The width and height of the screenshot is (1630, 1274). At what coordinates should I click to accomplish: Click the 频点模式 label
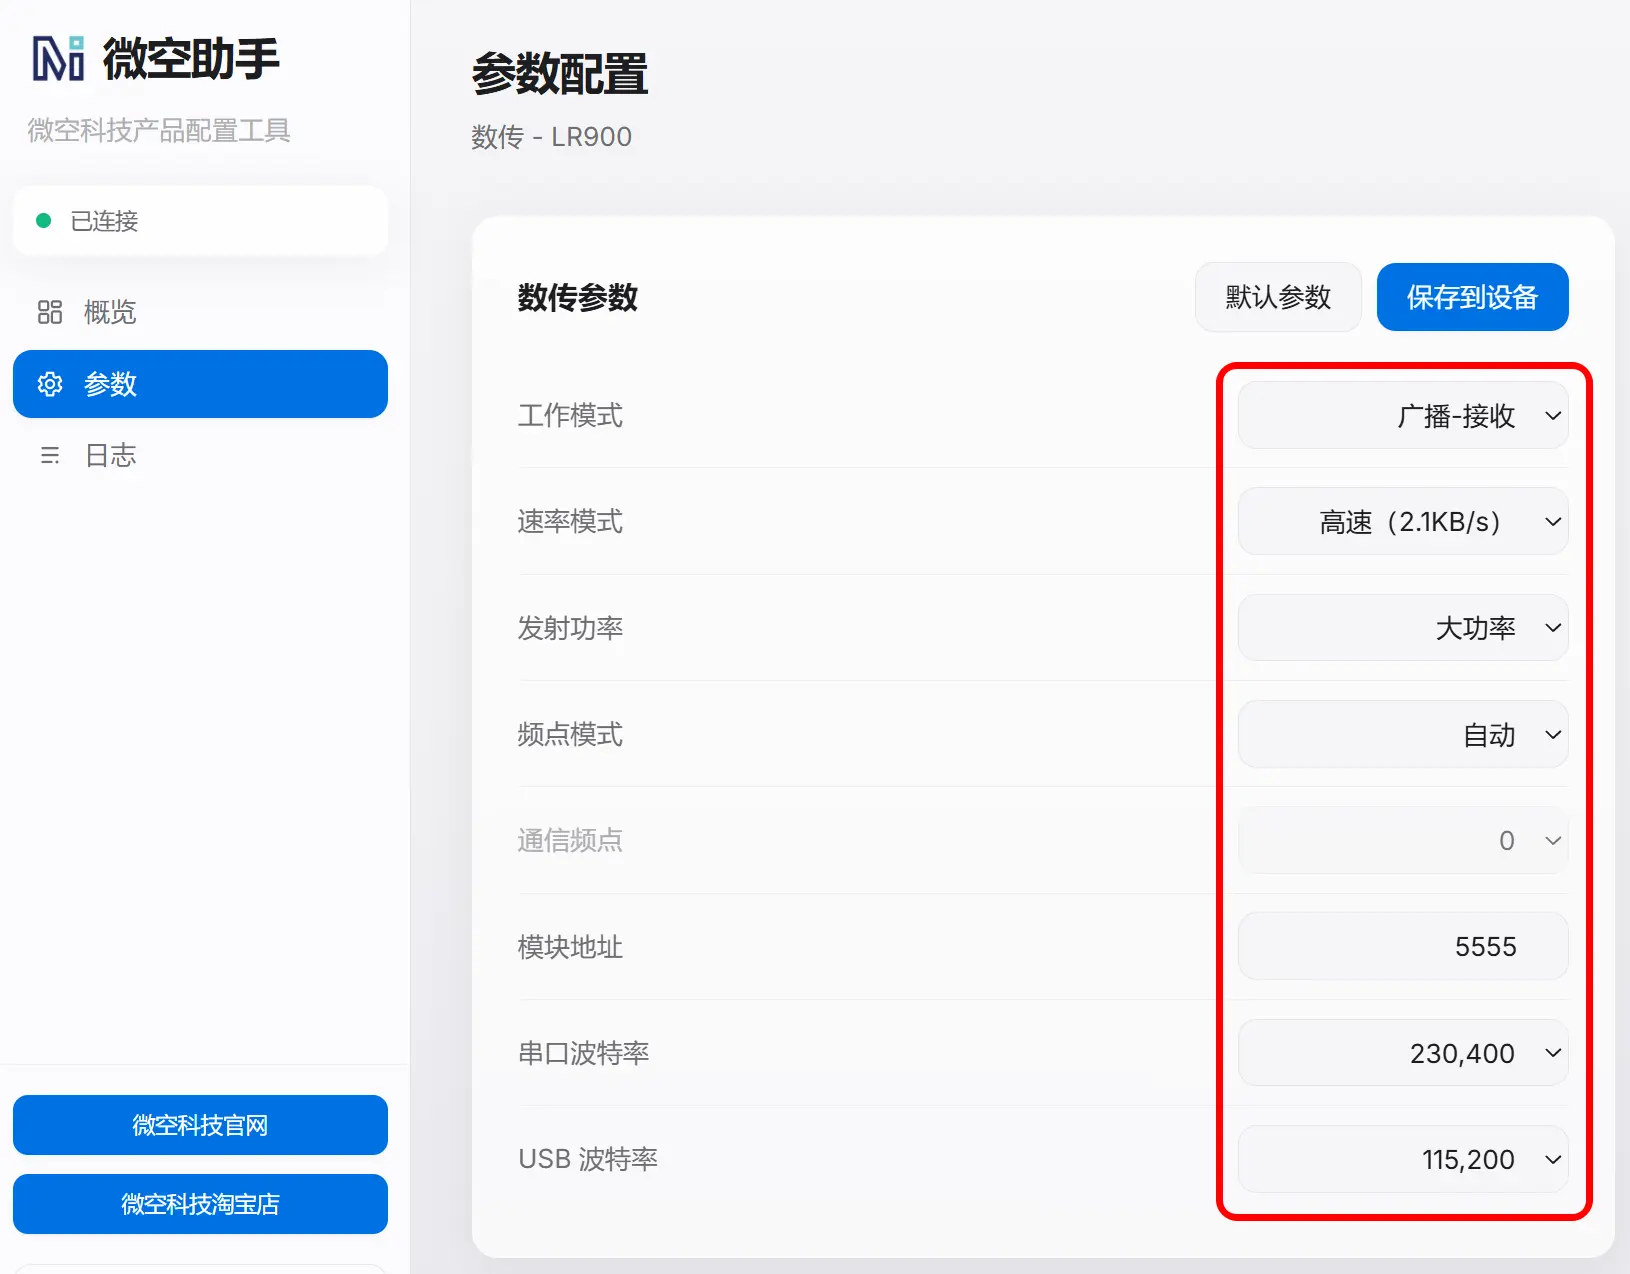(x=570, y=734)
